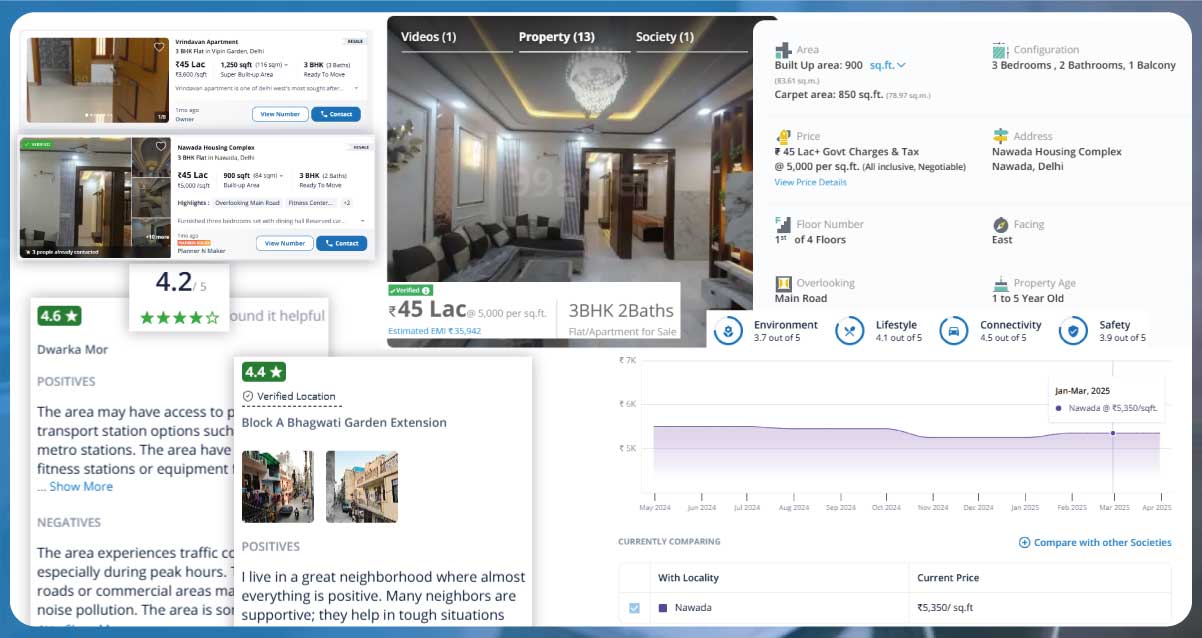
Task: Click the Floor Number icon
Action: 783,224
